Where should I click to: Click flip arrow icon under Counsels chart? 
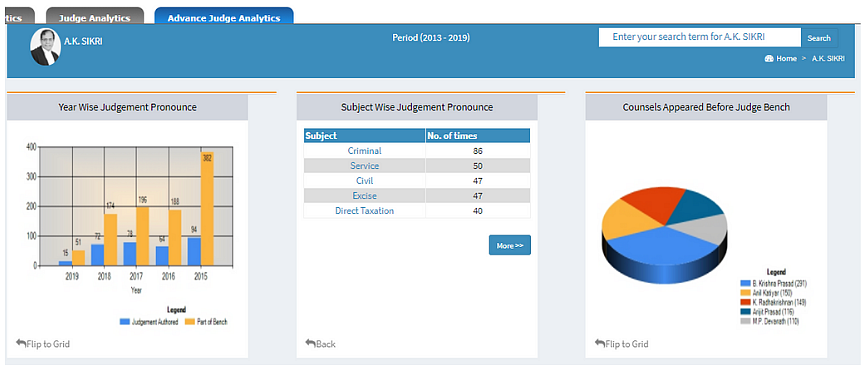tap(600, 343)
